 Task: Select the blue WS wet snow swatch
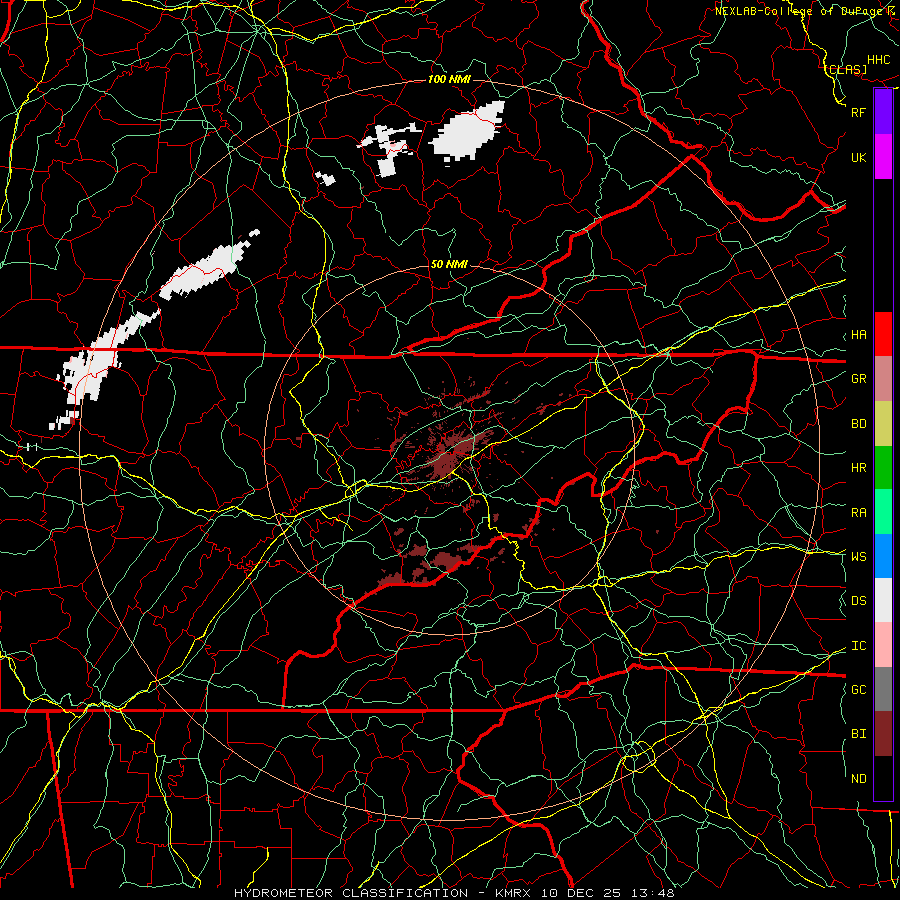coord(883,556)
